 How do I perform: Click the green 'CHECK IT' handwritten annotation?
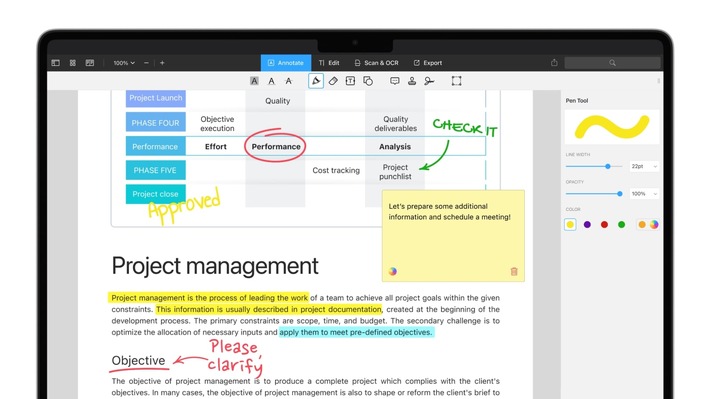pos(465,127)
